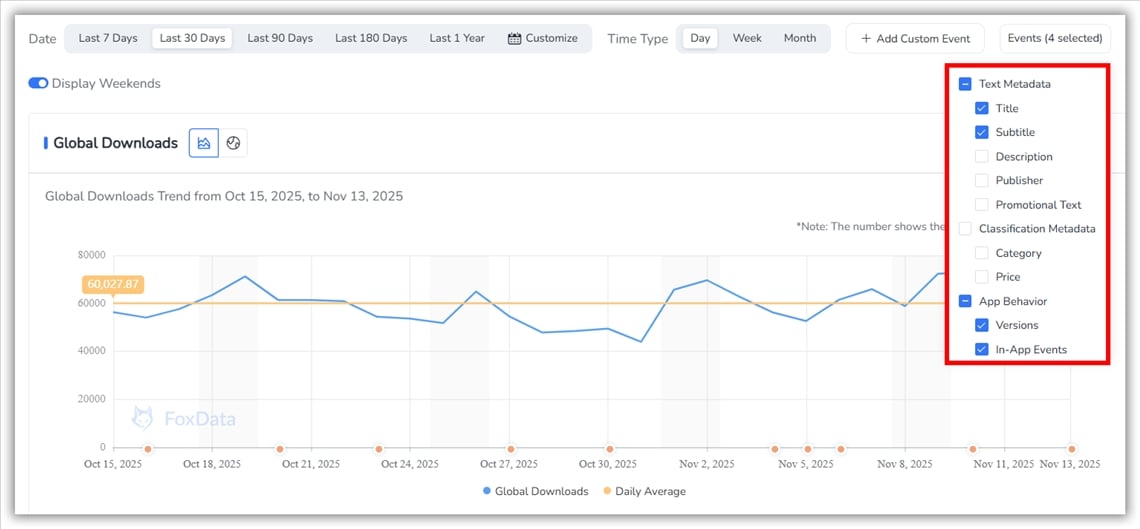Switch the time type to Week
Image resolution: width=1140 pixels, height=529 pixels.
point(747,38)
